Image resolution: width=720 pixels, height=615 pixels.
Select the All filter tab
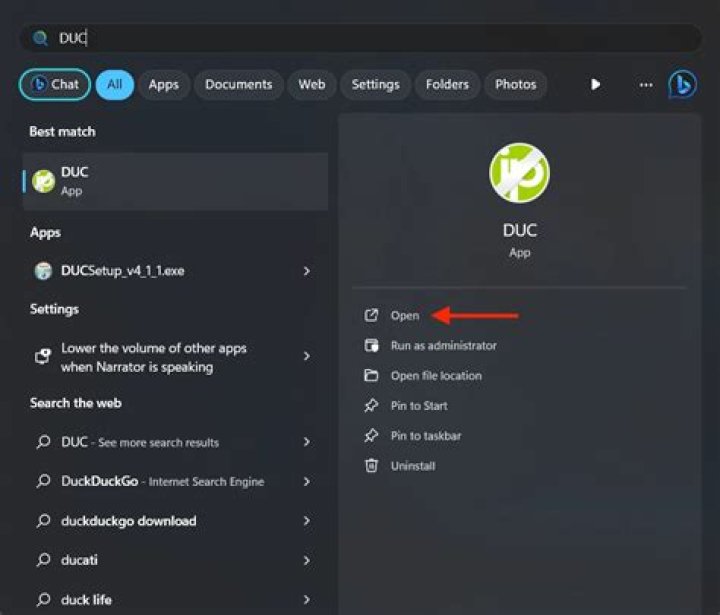pos(115,85)
